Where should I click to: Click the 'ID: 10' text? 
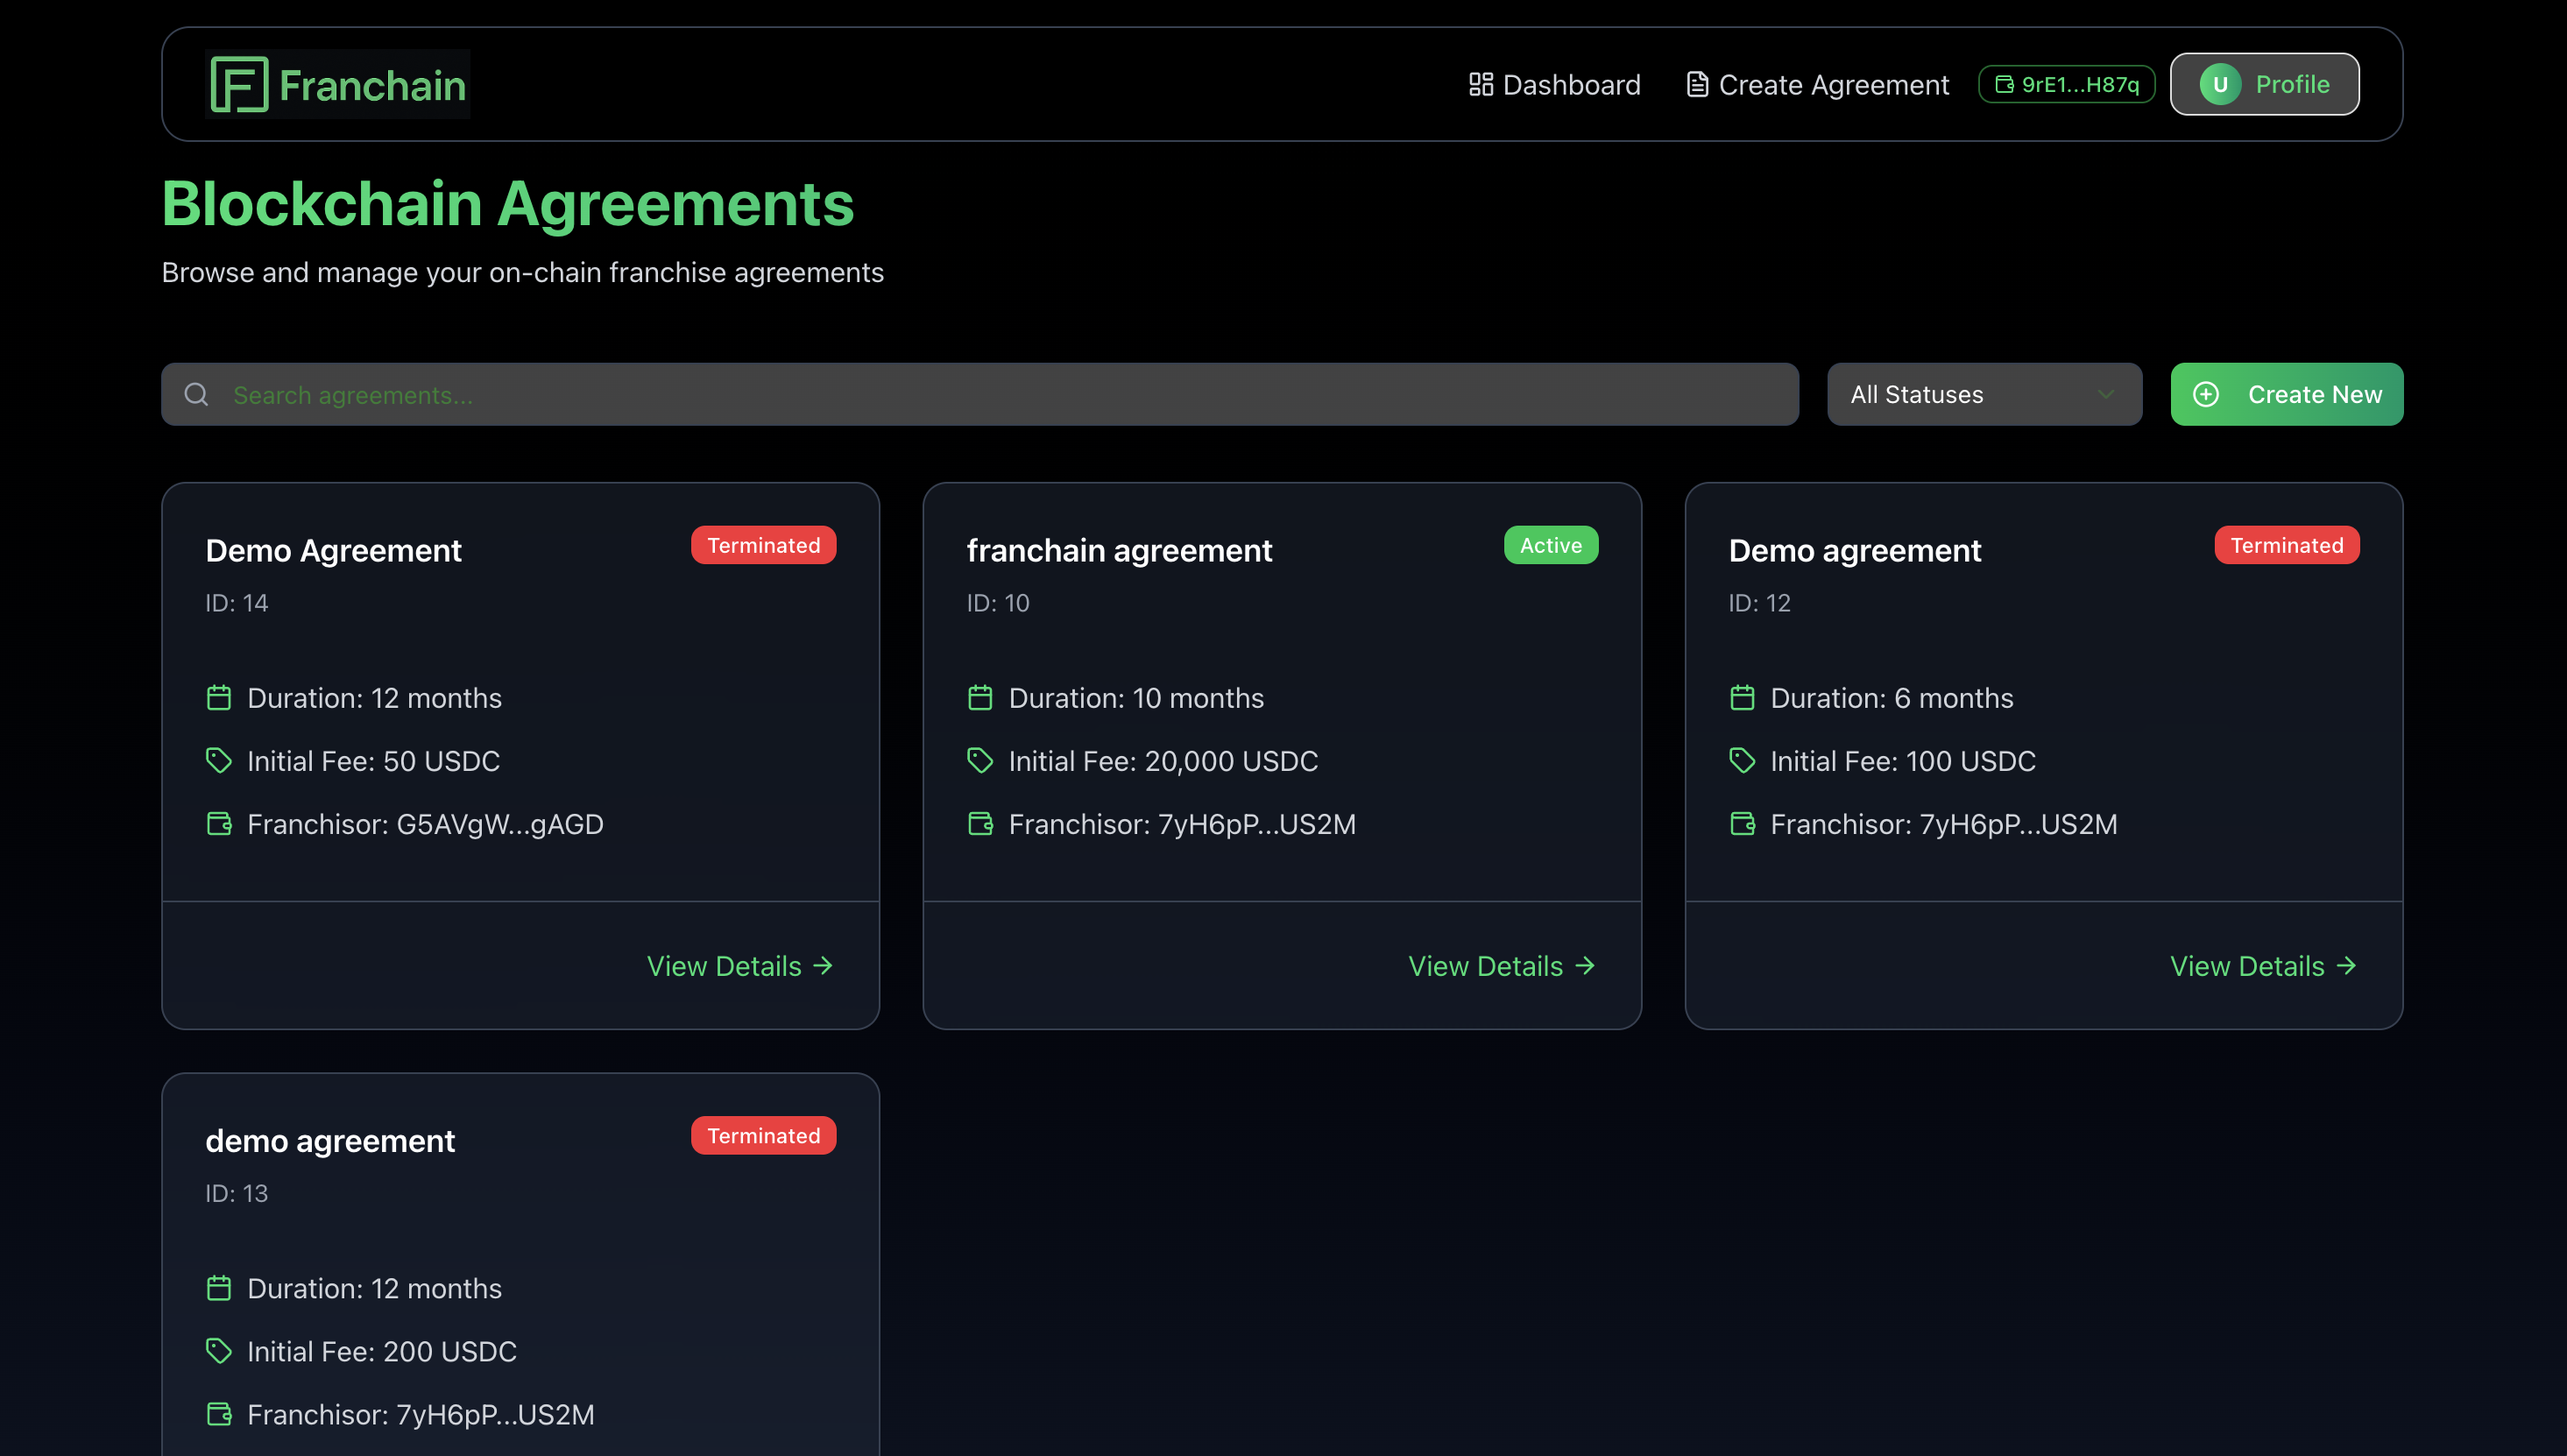998,602
